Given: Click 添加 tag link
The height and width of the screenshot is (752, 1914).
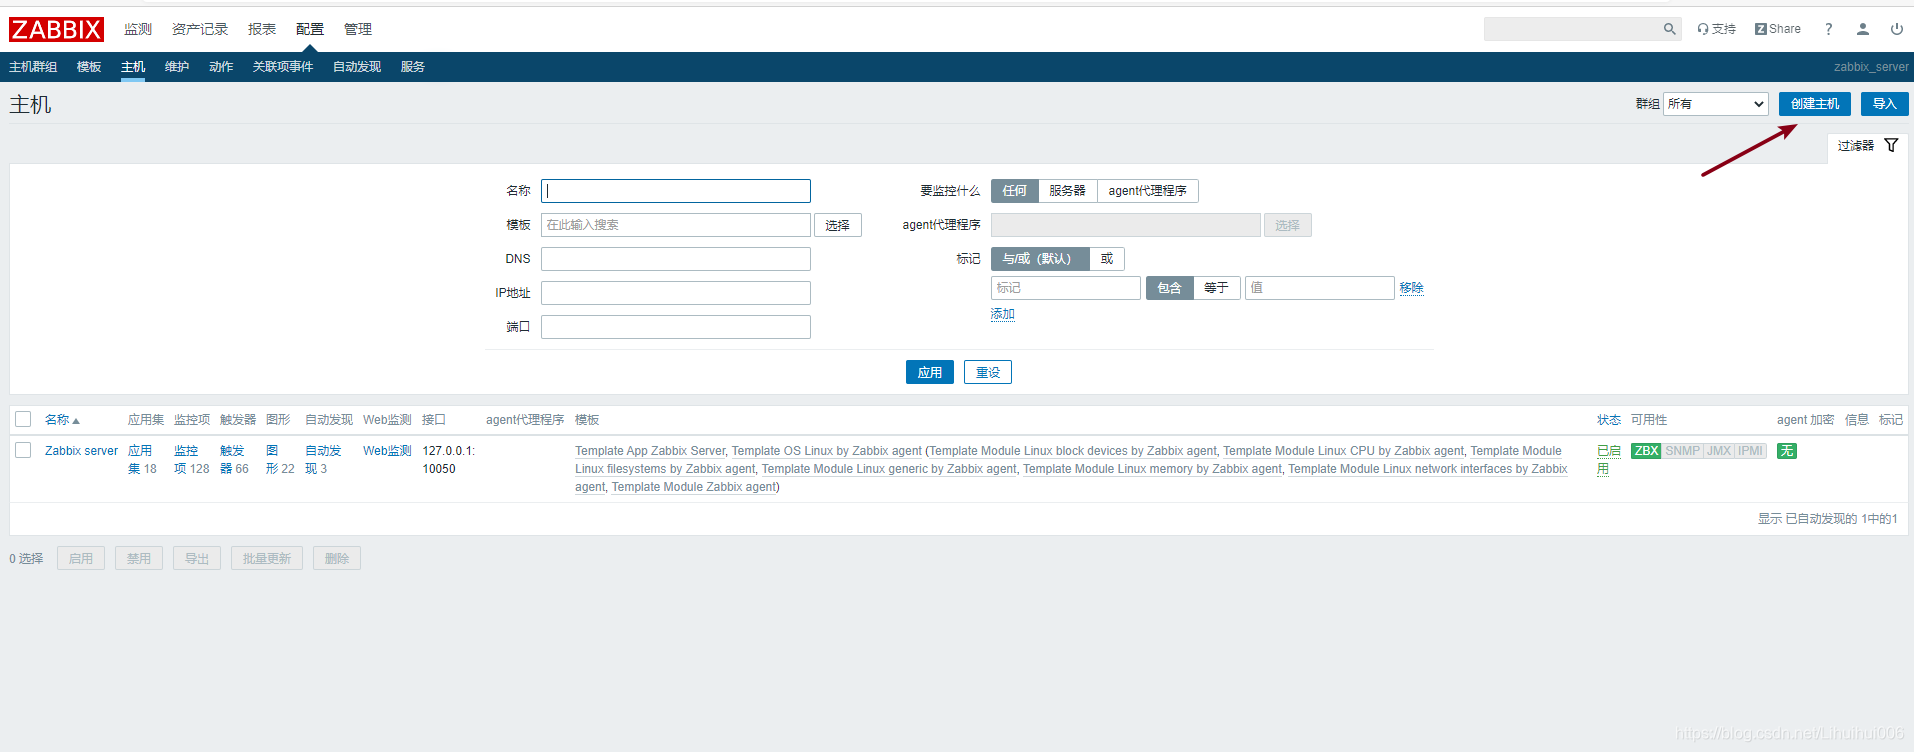Looking at the screenshot, I should tap(1002, 314).
